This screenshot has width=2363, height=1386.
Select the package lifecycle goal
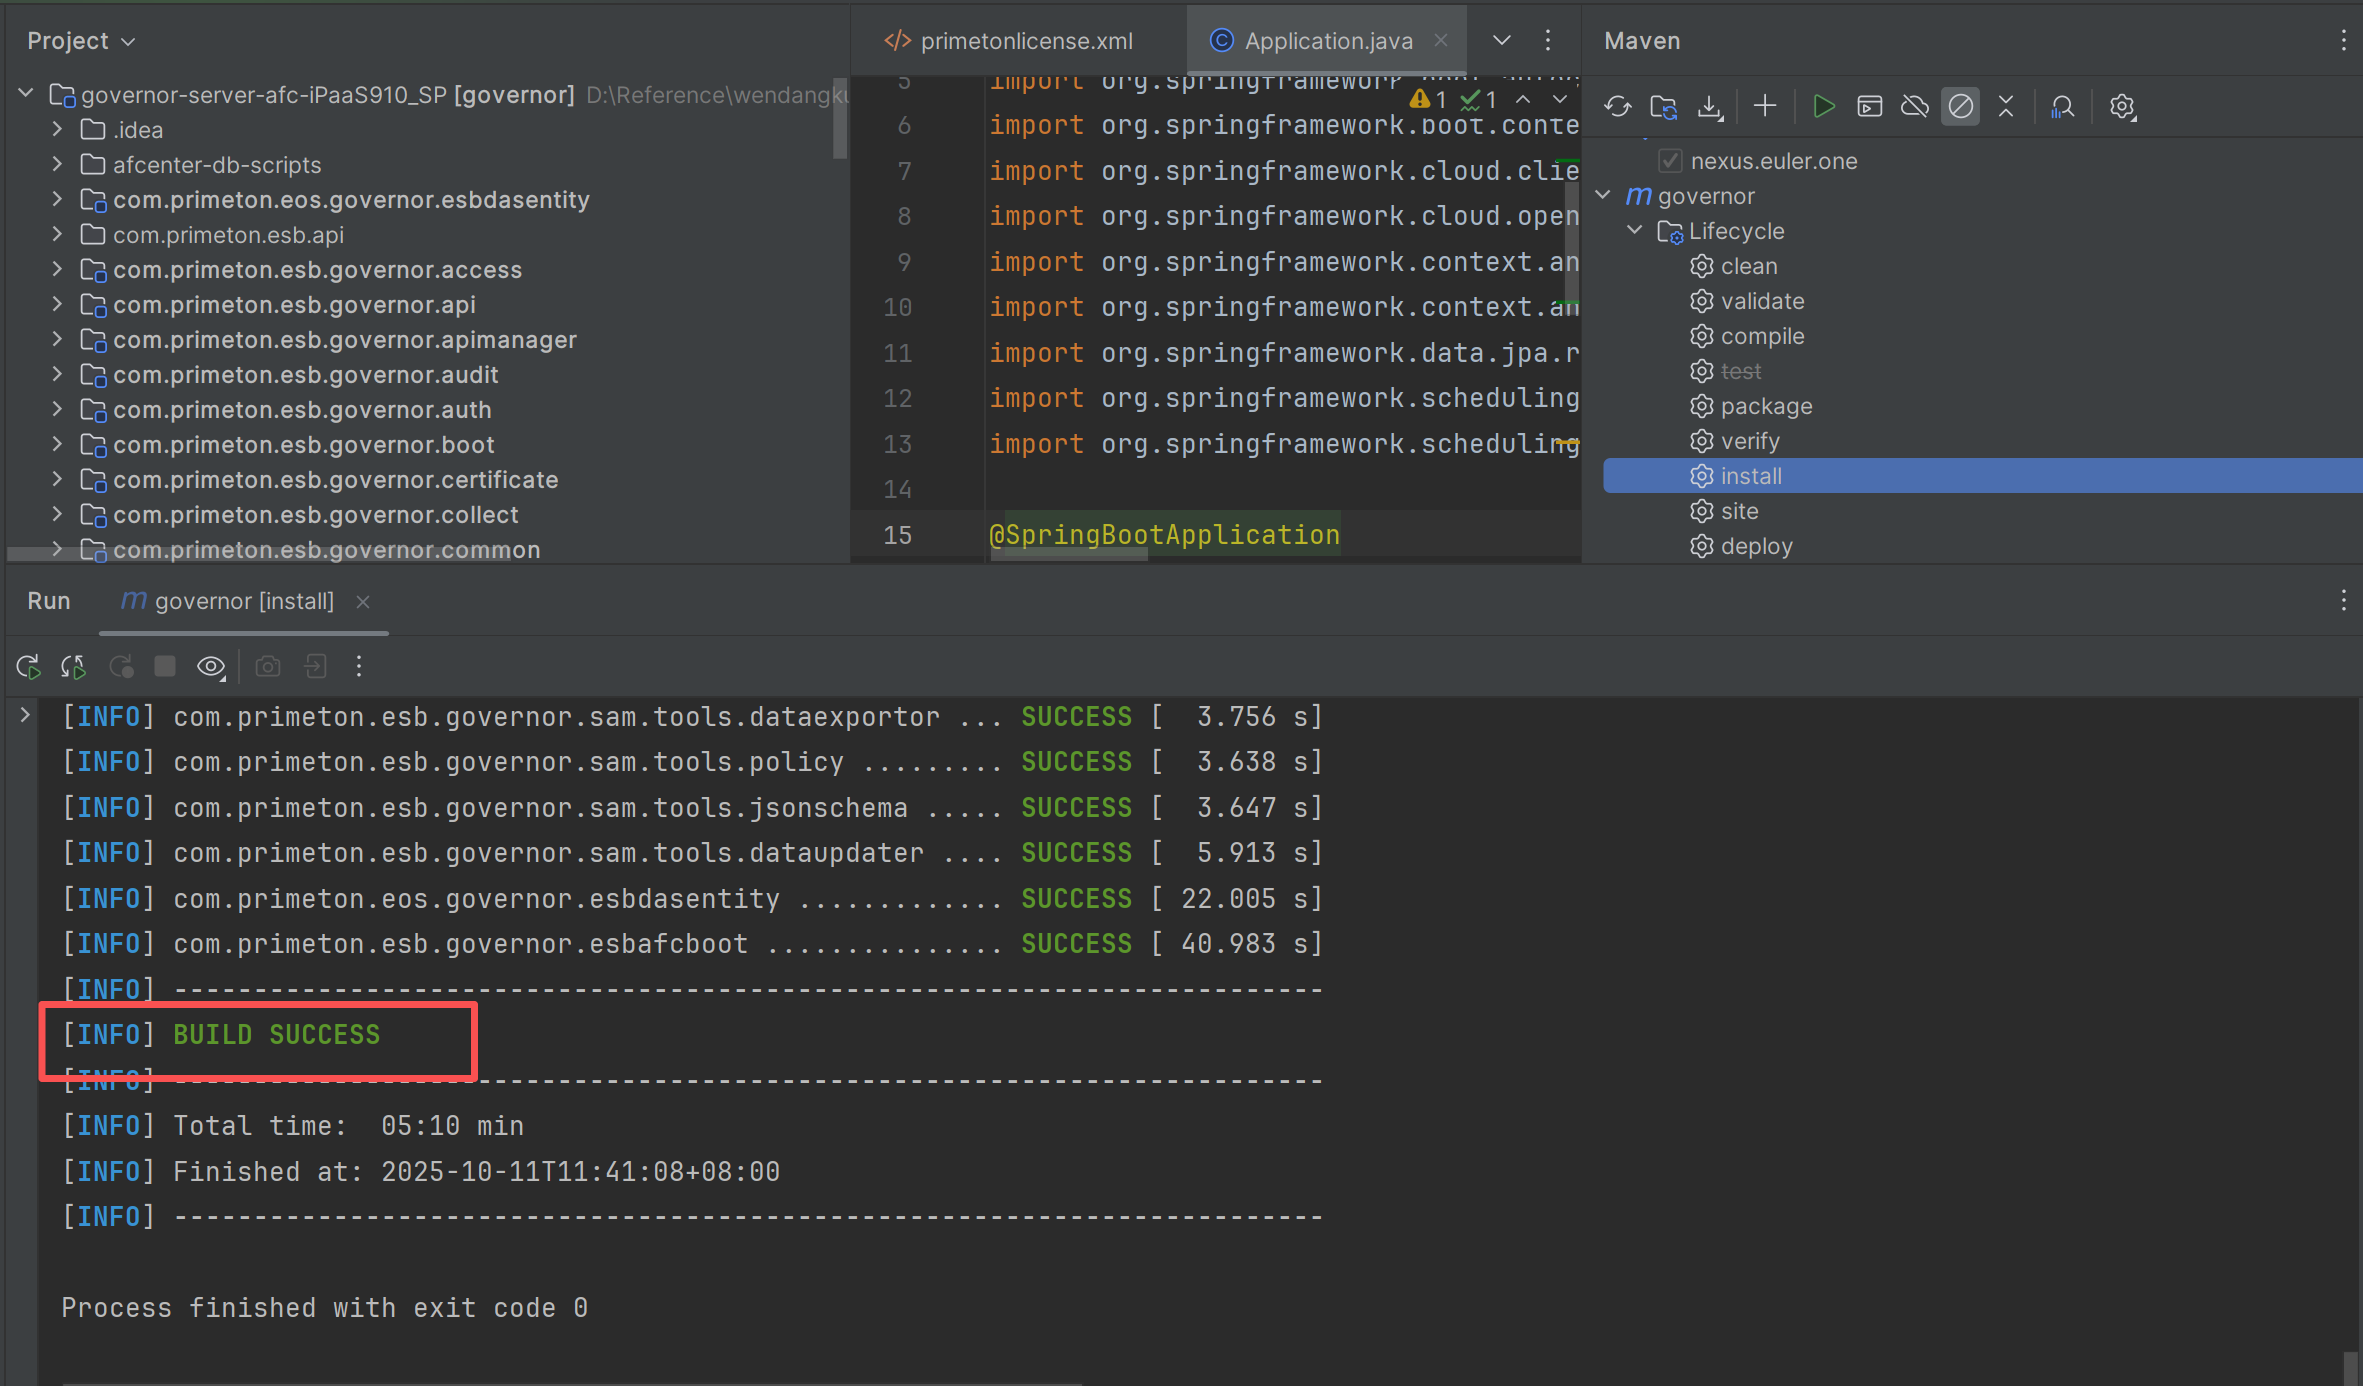[x=1765, y=406]
